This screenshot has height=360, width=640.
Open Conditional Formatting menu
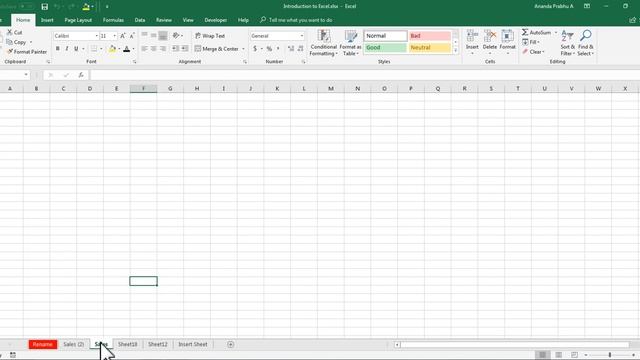323,43
